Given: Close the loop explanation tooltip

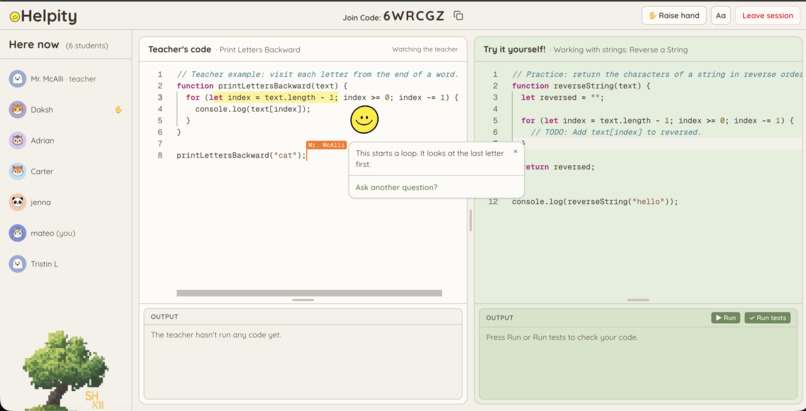Looking at the screenshot, I should click(516, 152).
